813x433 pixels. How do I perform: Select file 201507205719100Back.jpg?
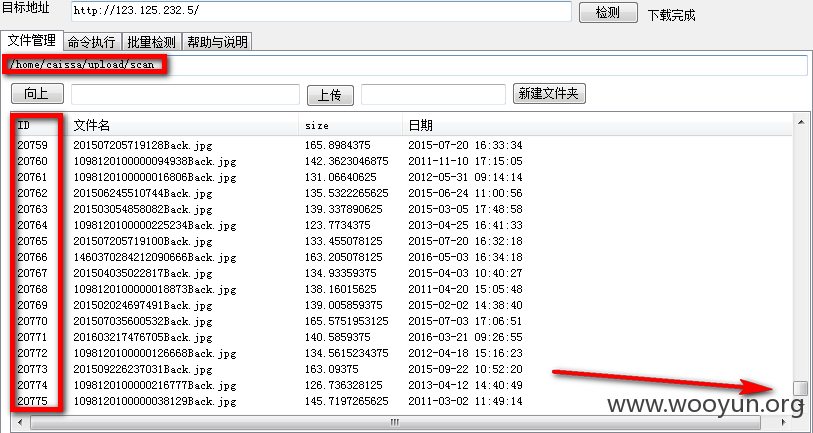click(143, 242)
